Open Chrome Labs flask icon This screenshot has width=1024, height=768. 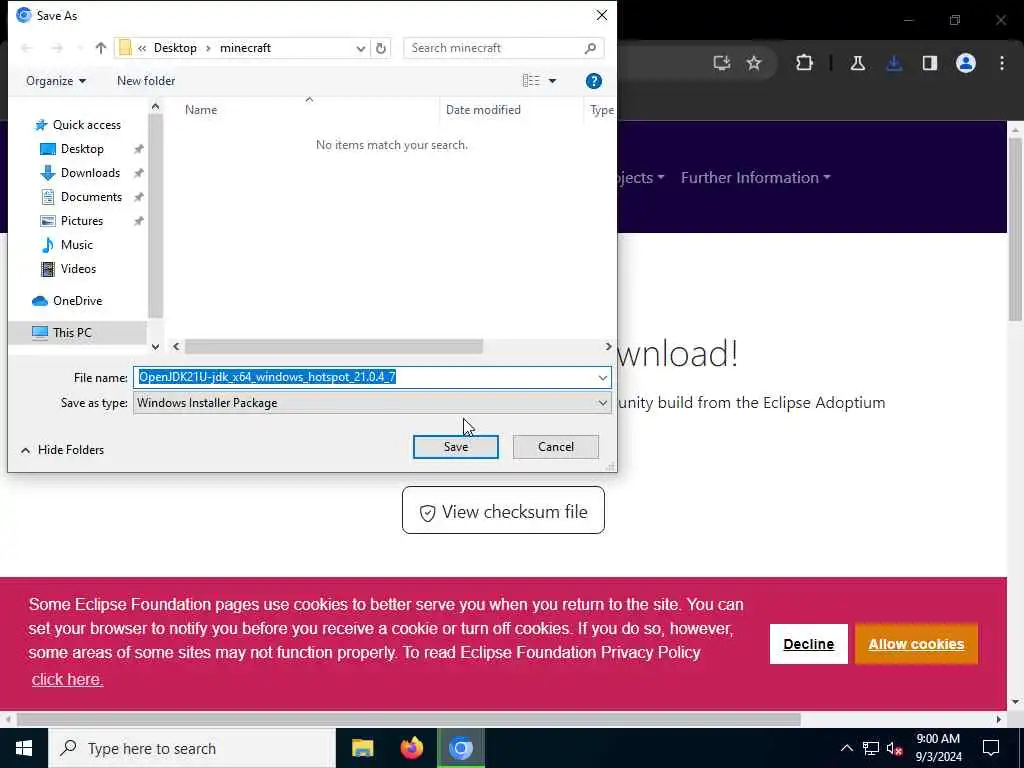pyautogui.click(x=857, y=63)
